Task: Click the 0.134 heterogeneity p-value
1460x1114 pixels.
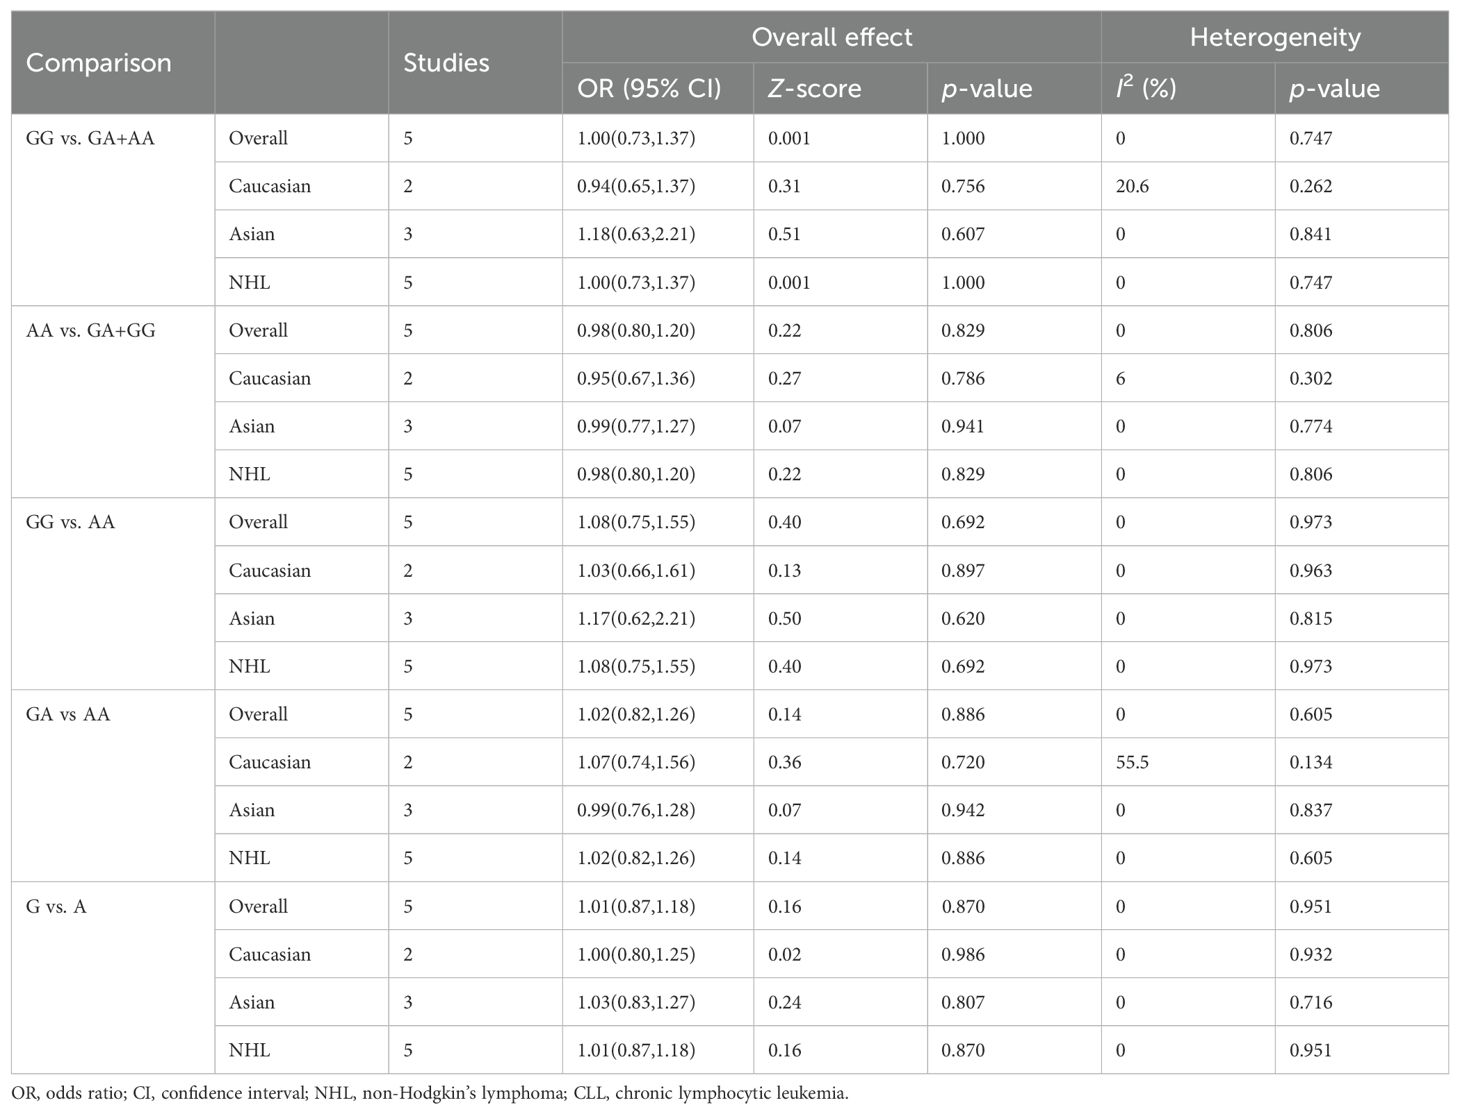Action: point(1311,762)
